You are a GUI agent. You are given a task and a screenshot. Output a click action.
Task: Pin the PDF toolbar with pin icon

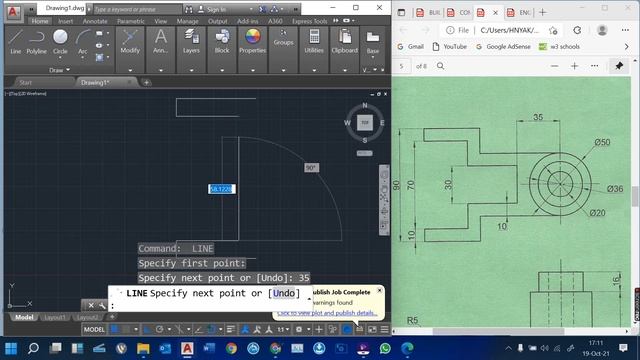coord(619,66)
